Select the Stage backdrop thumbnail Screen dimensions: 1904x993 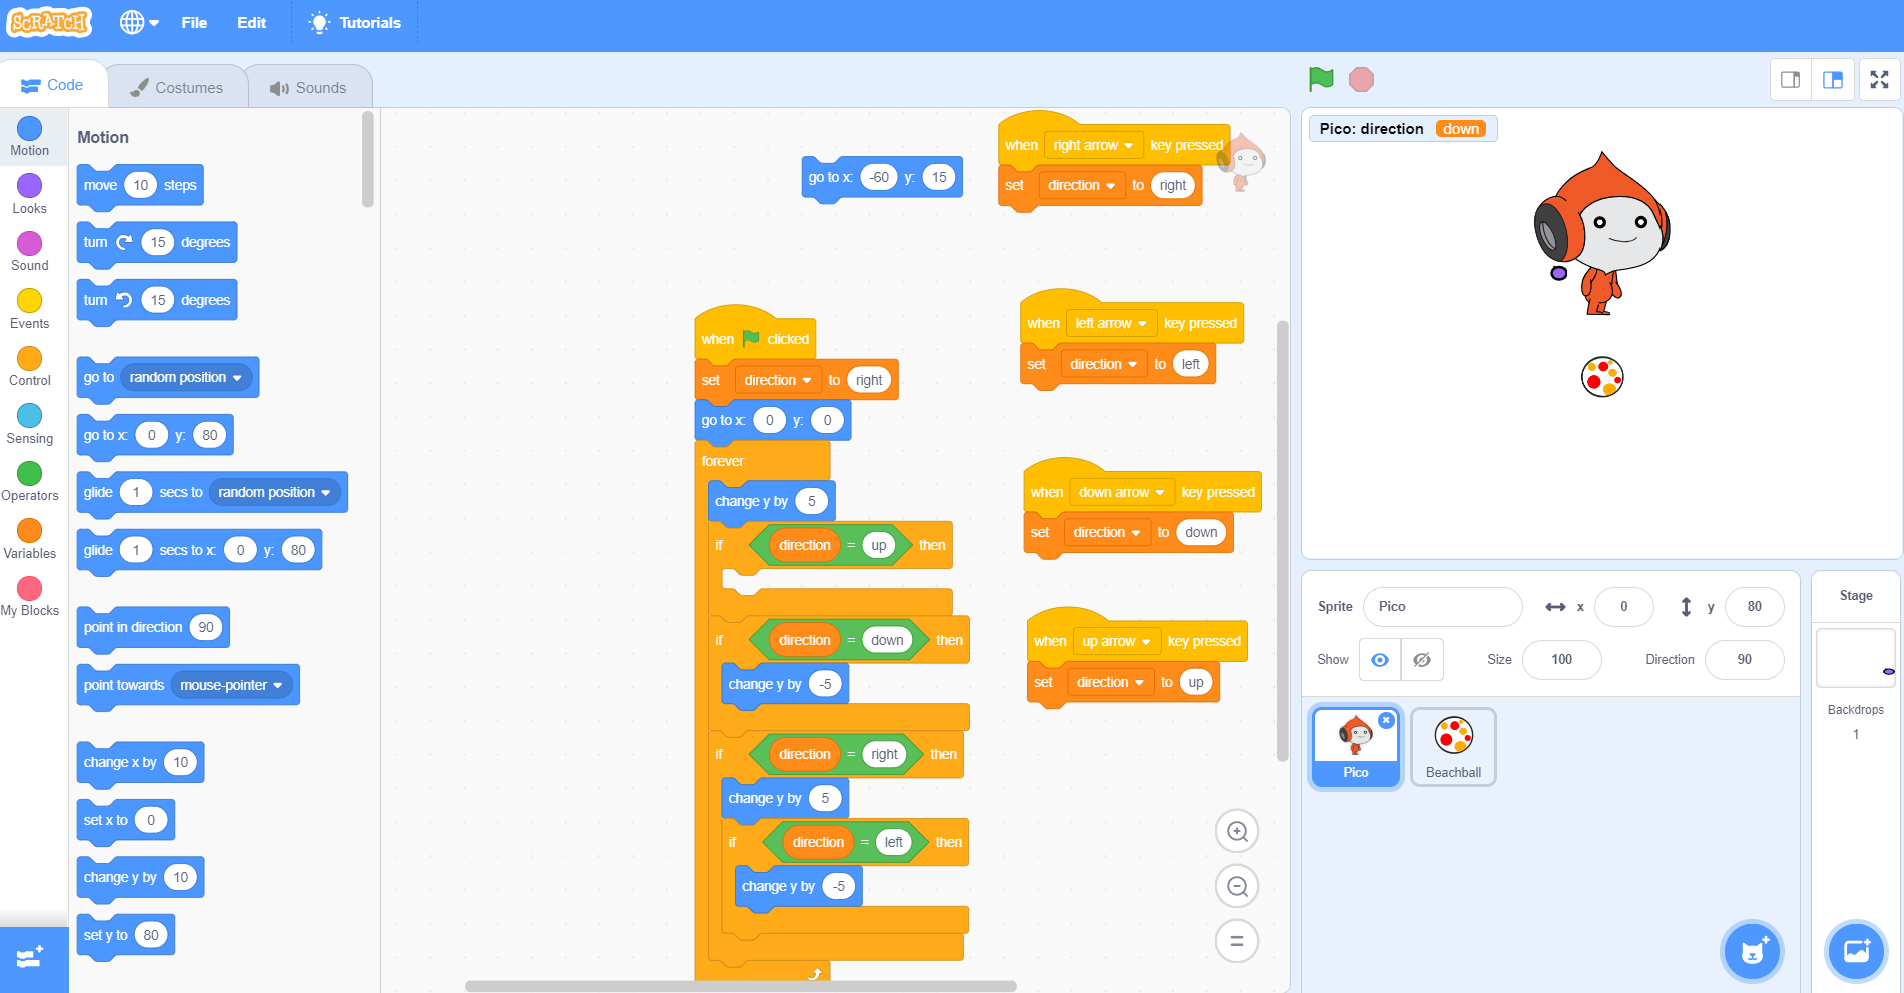tap(1856, 657)
